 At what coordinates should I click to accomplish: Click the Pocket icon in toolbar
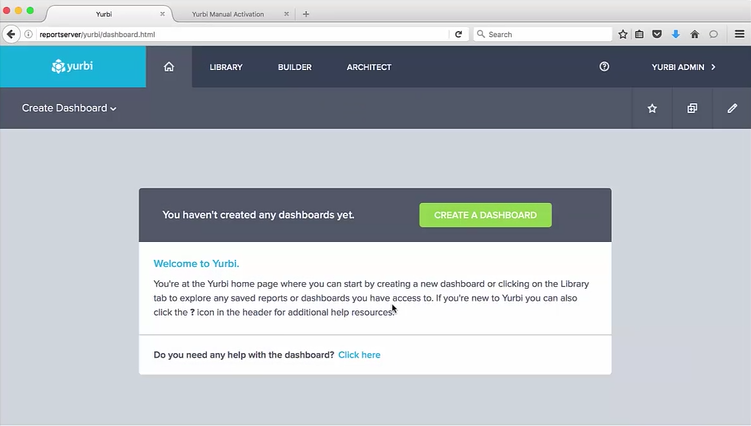[x=657, y=34]
